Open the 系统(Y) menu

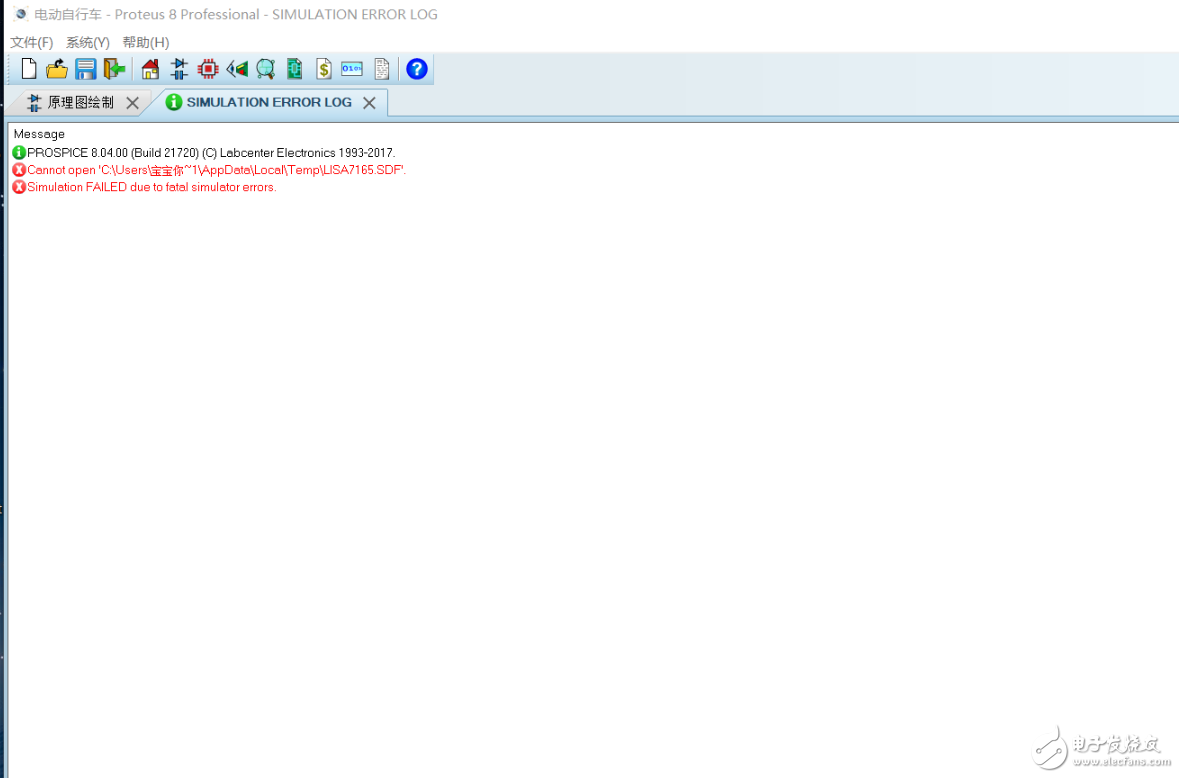pos(88,42)
